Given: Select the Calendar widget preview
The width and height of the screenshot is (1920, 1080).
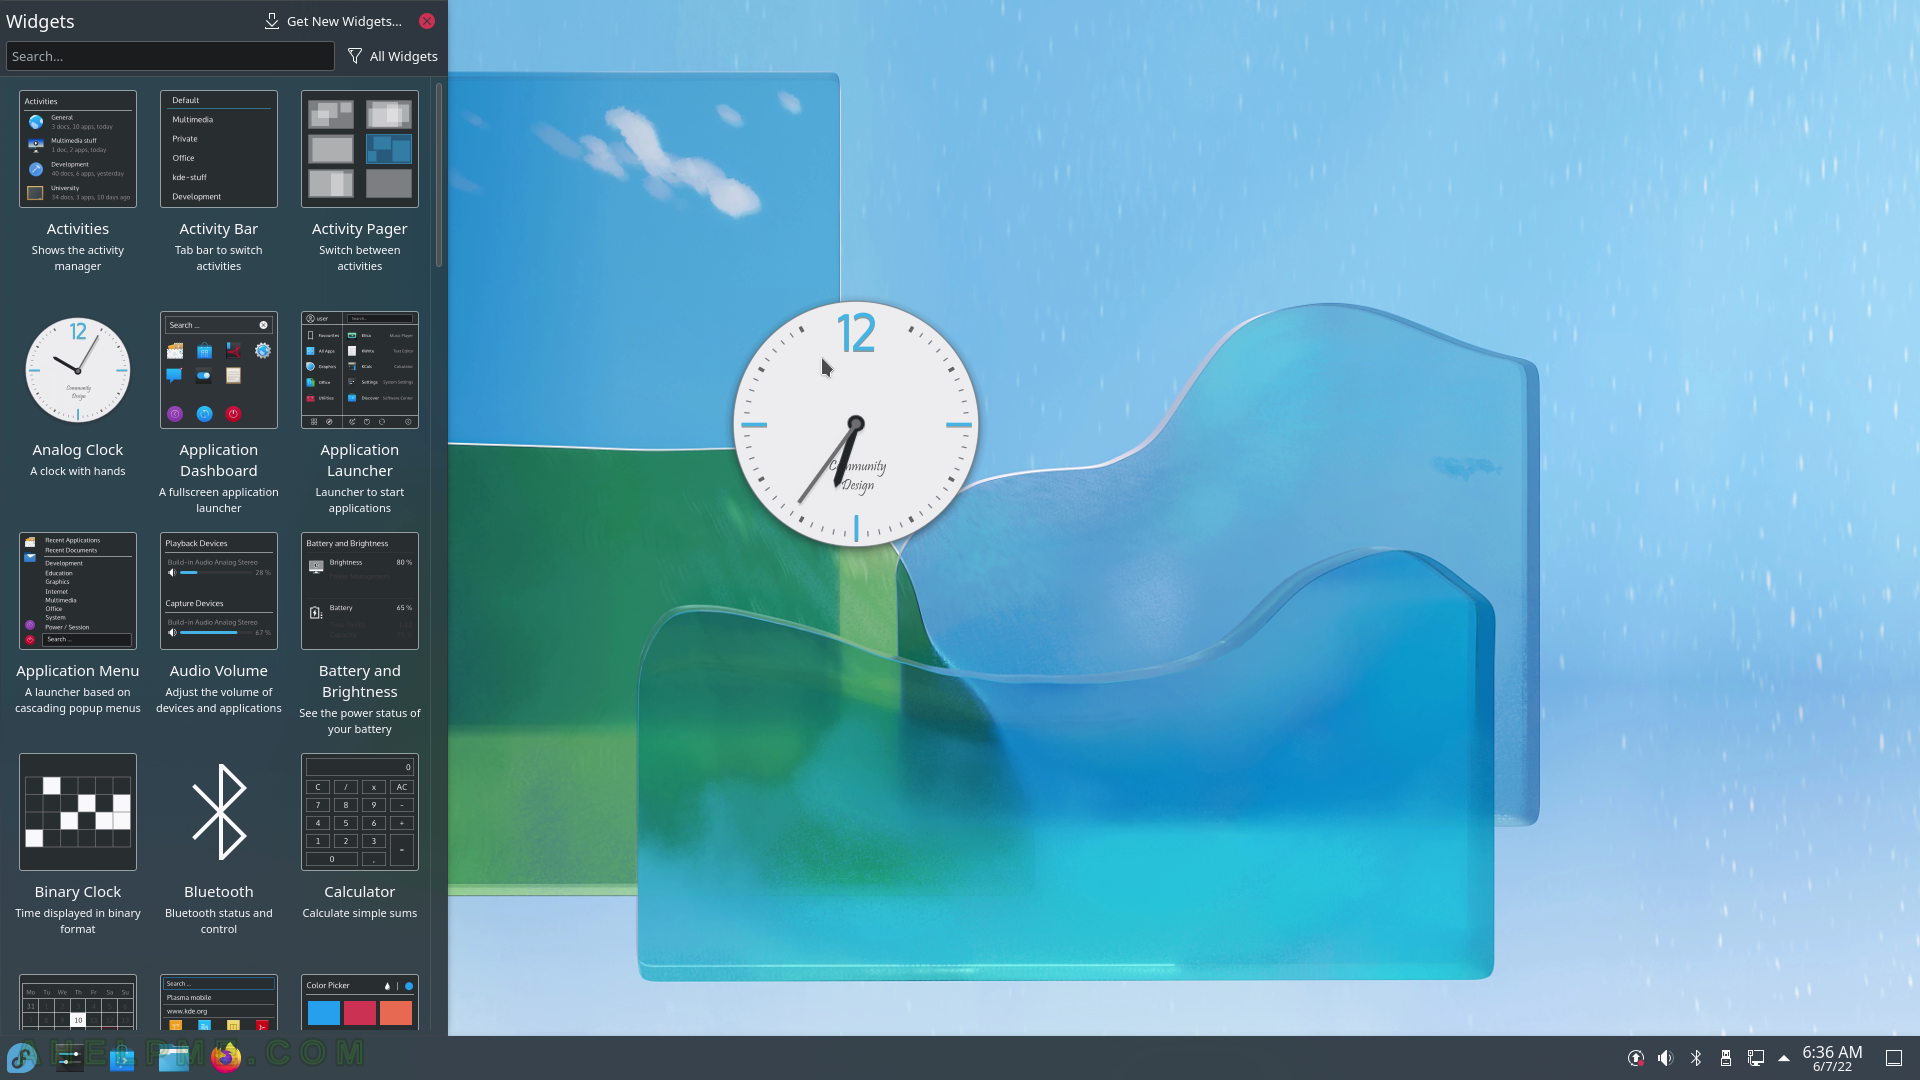Looking at the screenshot, I should pyautogui.click(x=78, y=1003).
